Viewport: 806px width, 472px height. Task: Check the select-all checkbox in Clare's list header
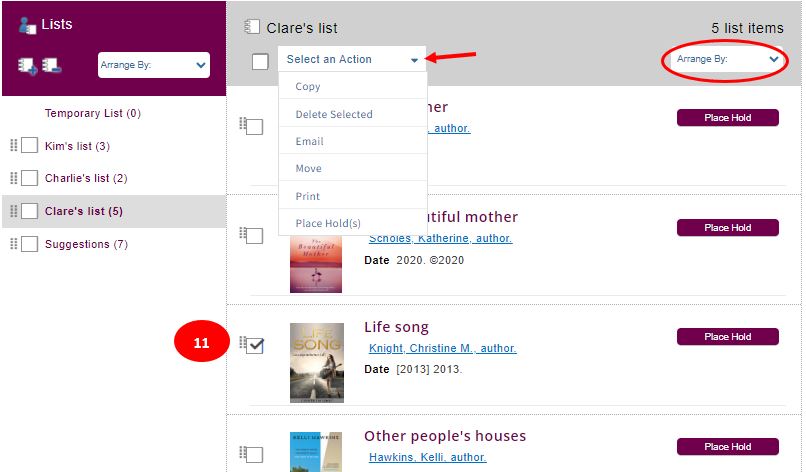[260, 62]
